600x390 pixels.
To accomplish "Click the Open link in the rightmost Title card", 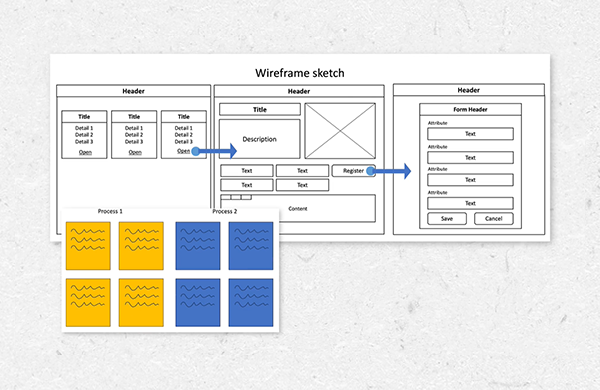I will (184, 151).
